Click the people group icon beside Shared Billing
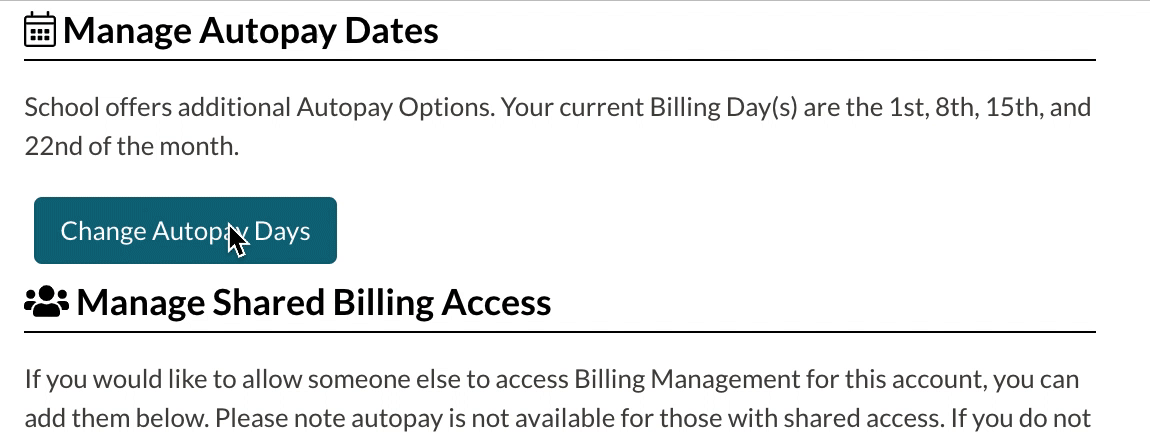Viewport: 1150px width, 444px height. 46,301
